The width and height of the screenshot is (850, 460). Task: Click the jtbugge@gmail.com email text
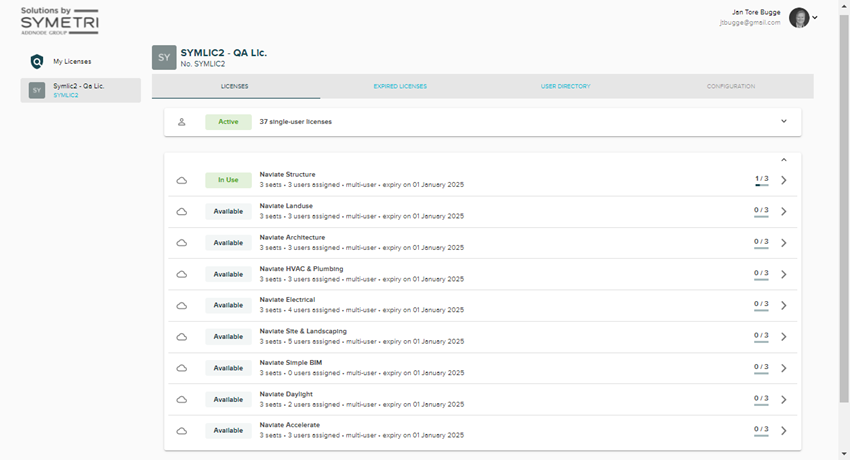click(x=750, y=23)
